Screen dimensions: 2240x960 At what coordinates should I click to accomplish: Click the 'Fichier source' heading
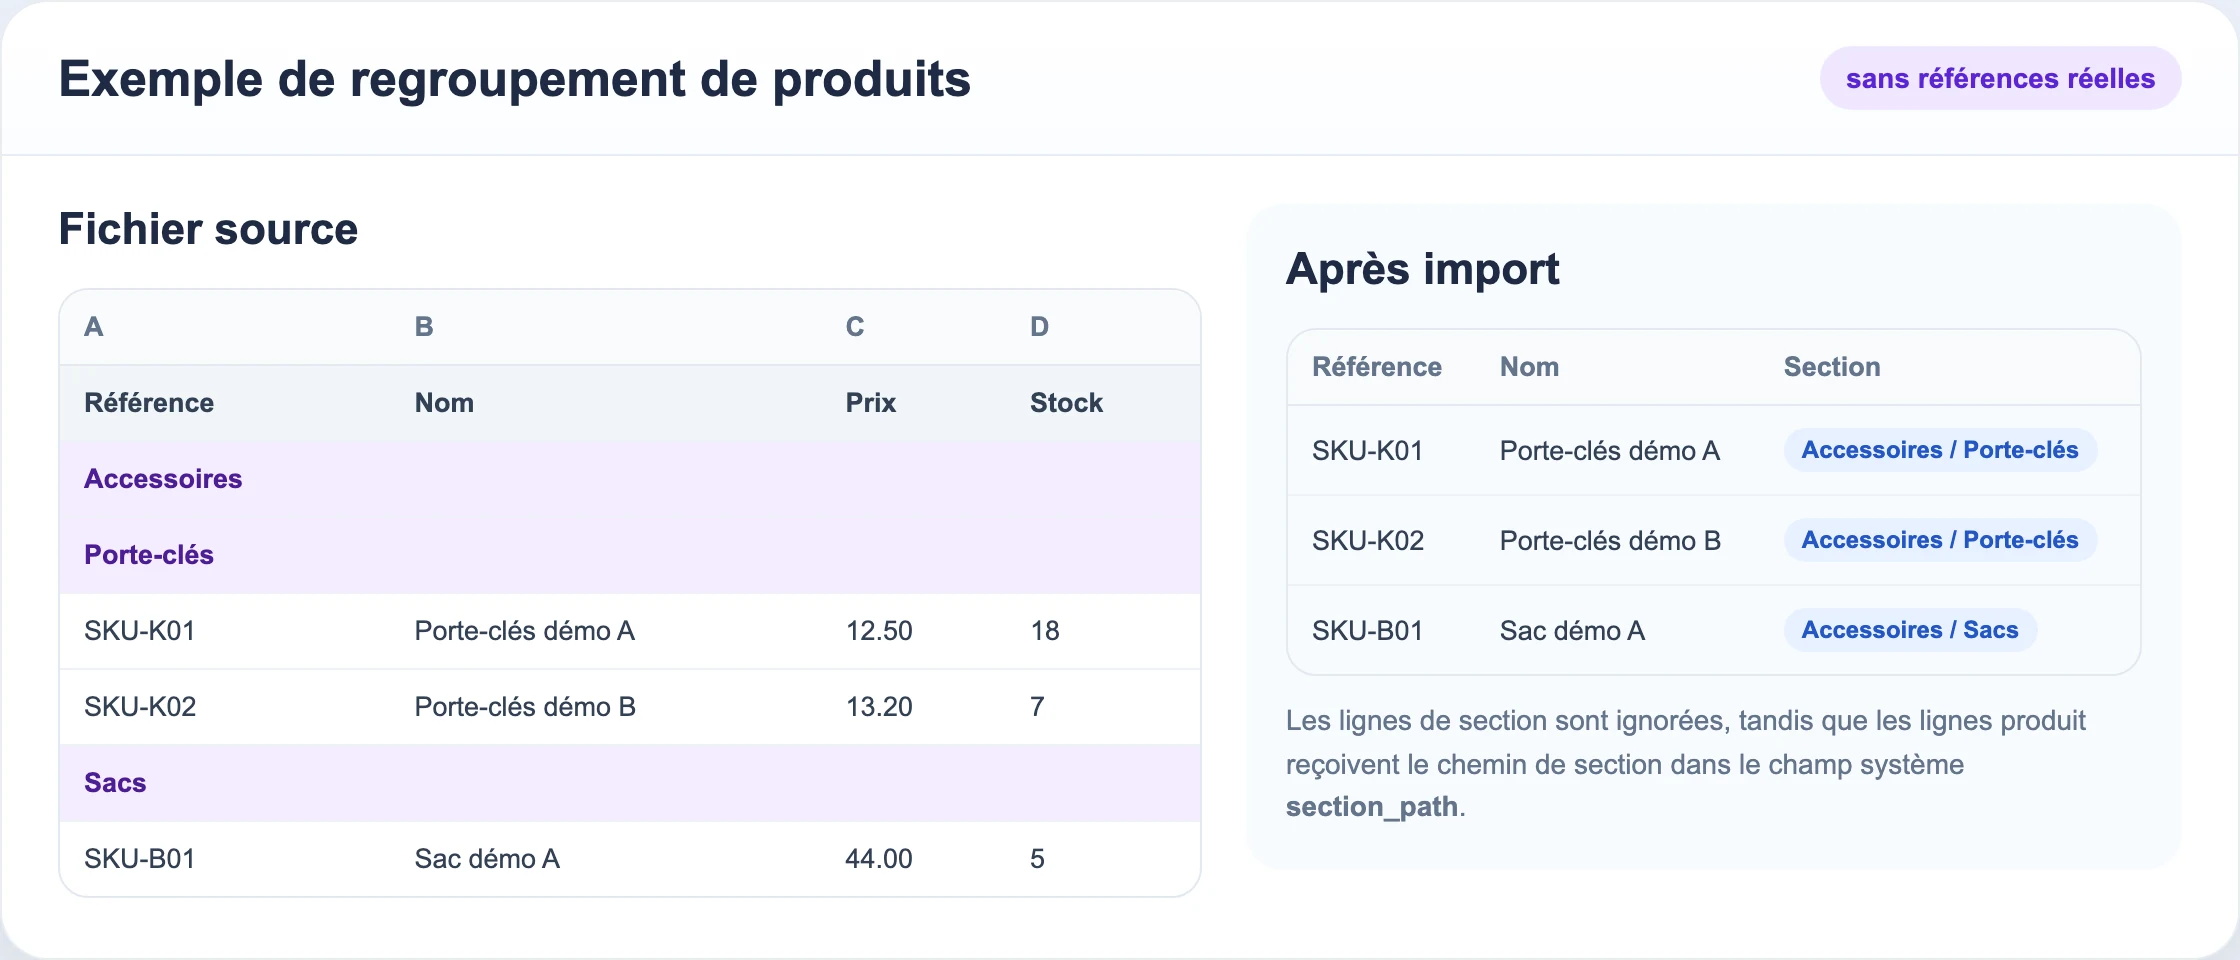tap(208, 229)
